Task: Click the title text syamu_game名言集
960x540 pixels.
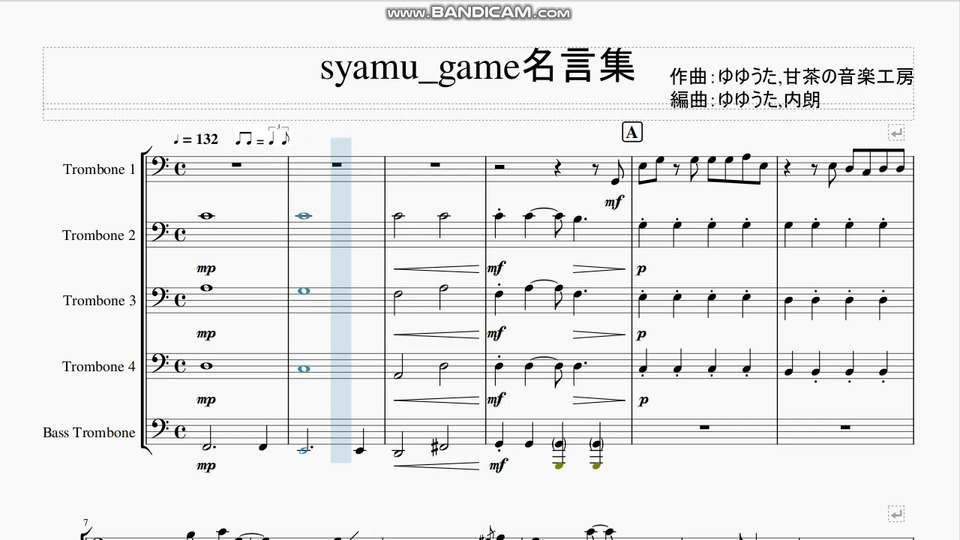Action: (478, 67)
